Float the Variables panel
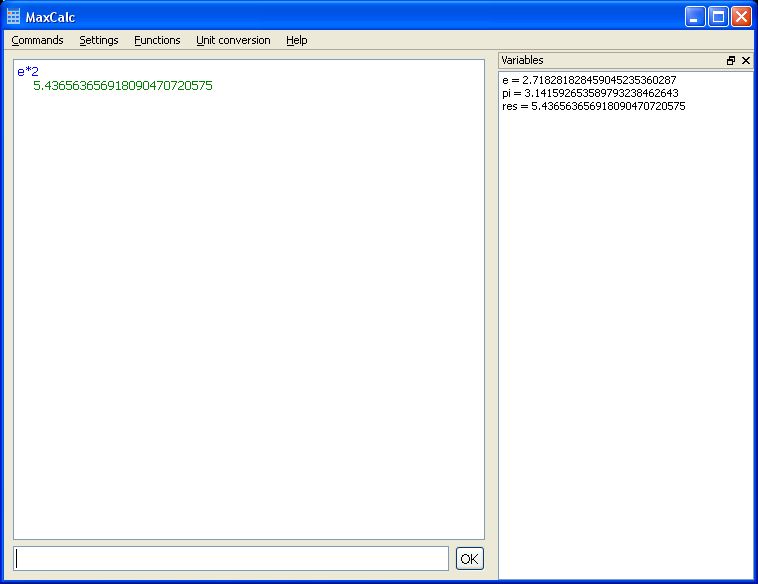This screenshot has width=758, height=584. point(731,61)
